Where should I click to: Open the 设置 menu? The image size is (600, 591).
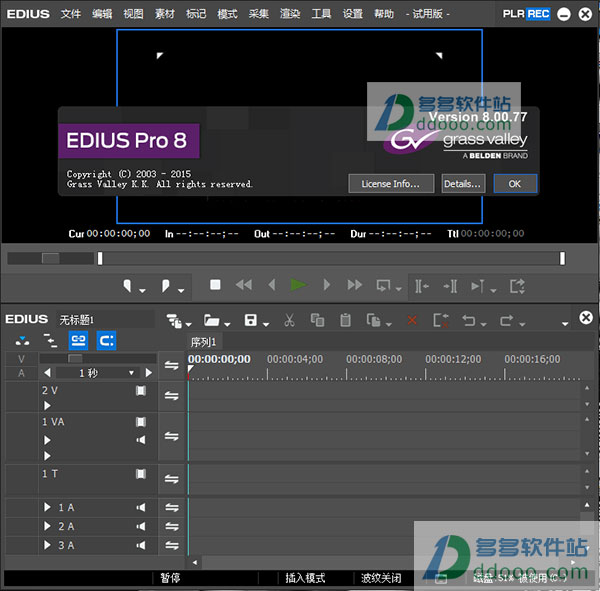point(353,14)
